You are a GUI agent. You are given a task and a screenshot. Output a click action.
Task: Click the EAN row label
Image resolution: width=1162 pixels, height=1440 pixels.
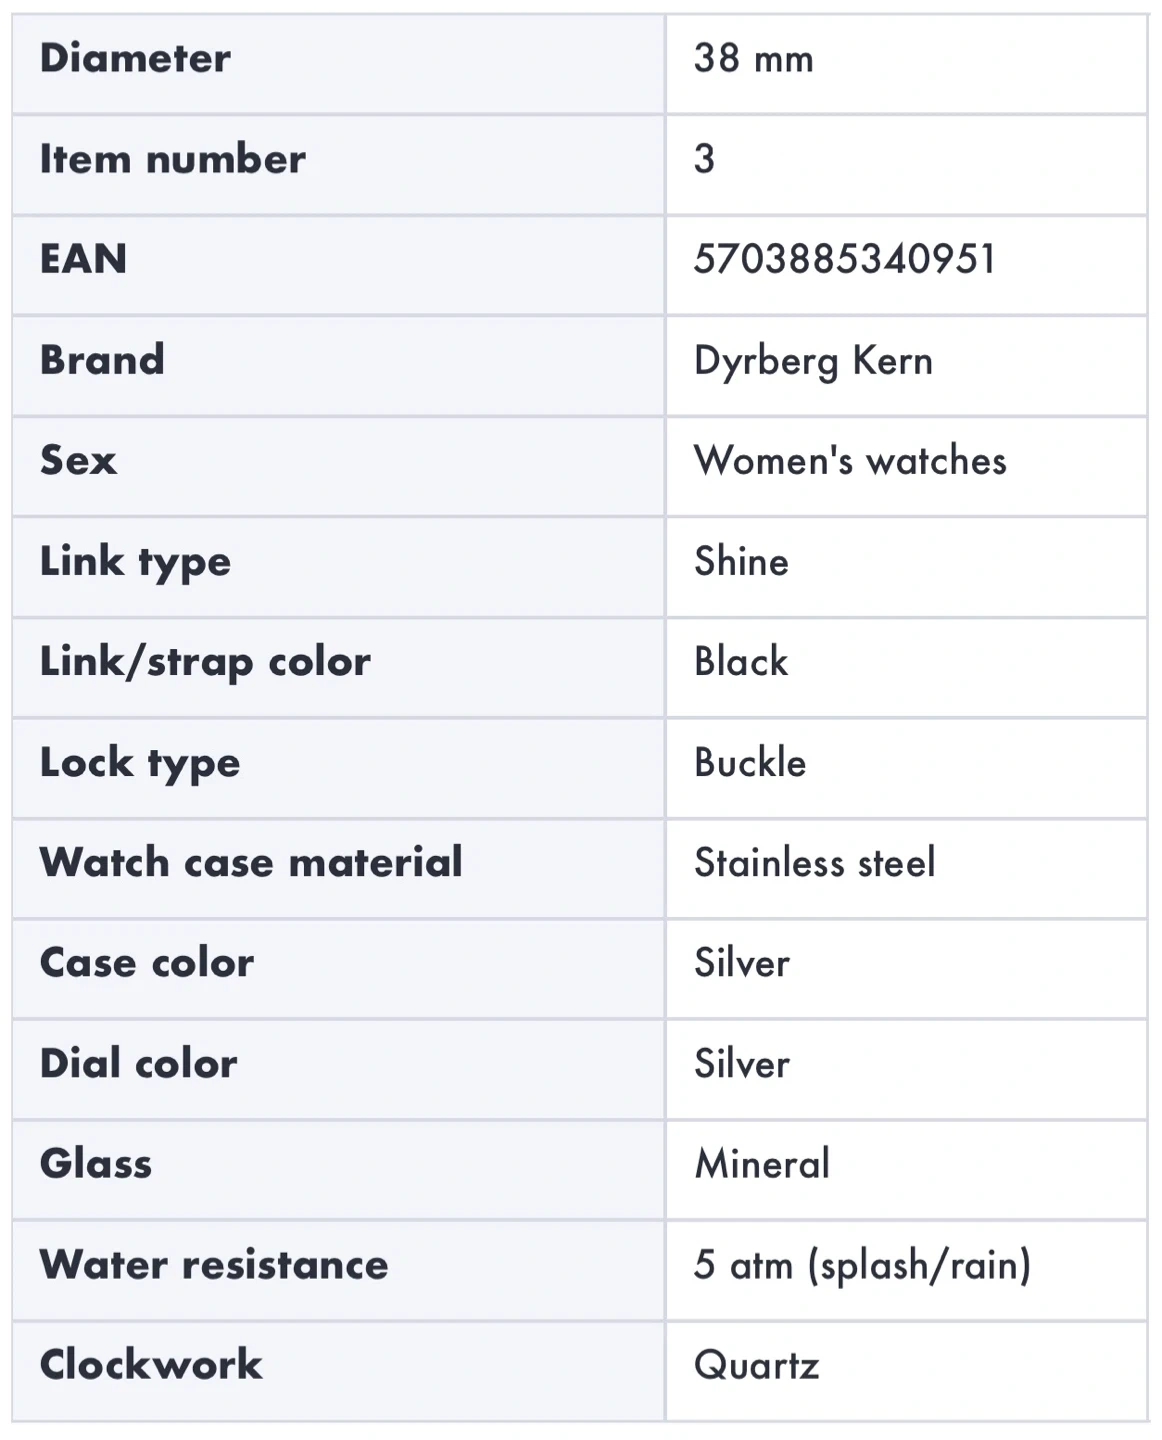tap(83, 260)
